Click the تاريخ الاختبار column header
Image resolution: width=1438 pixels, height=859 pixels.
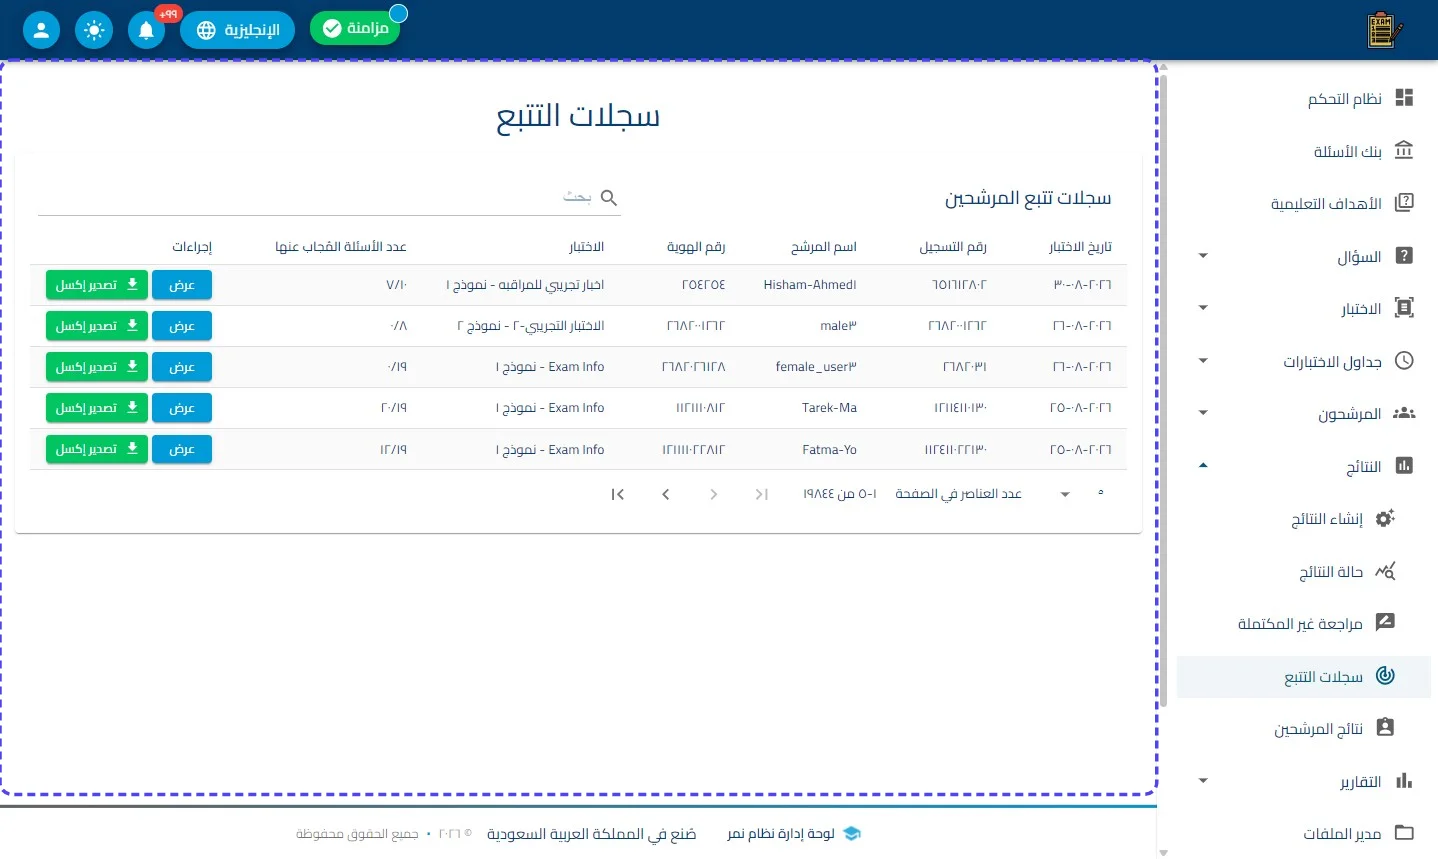tap(1080, 247)
